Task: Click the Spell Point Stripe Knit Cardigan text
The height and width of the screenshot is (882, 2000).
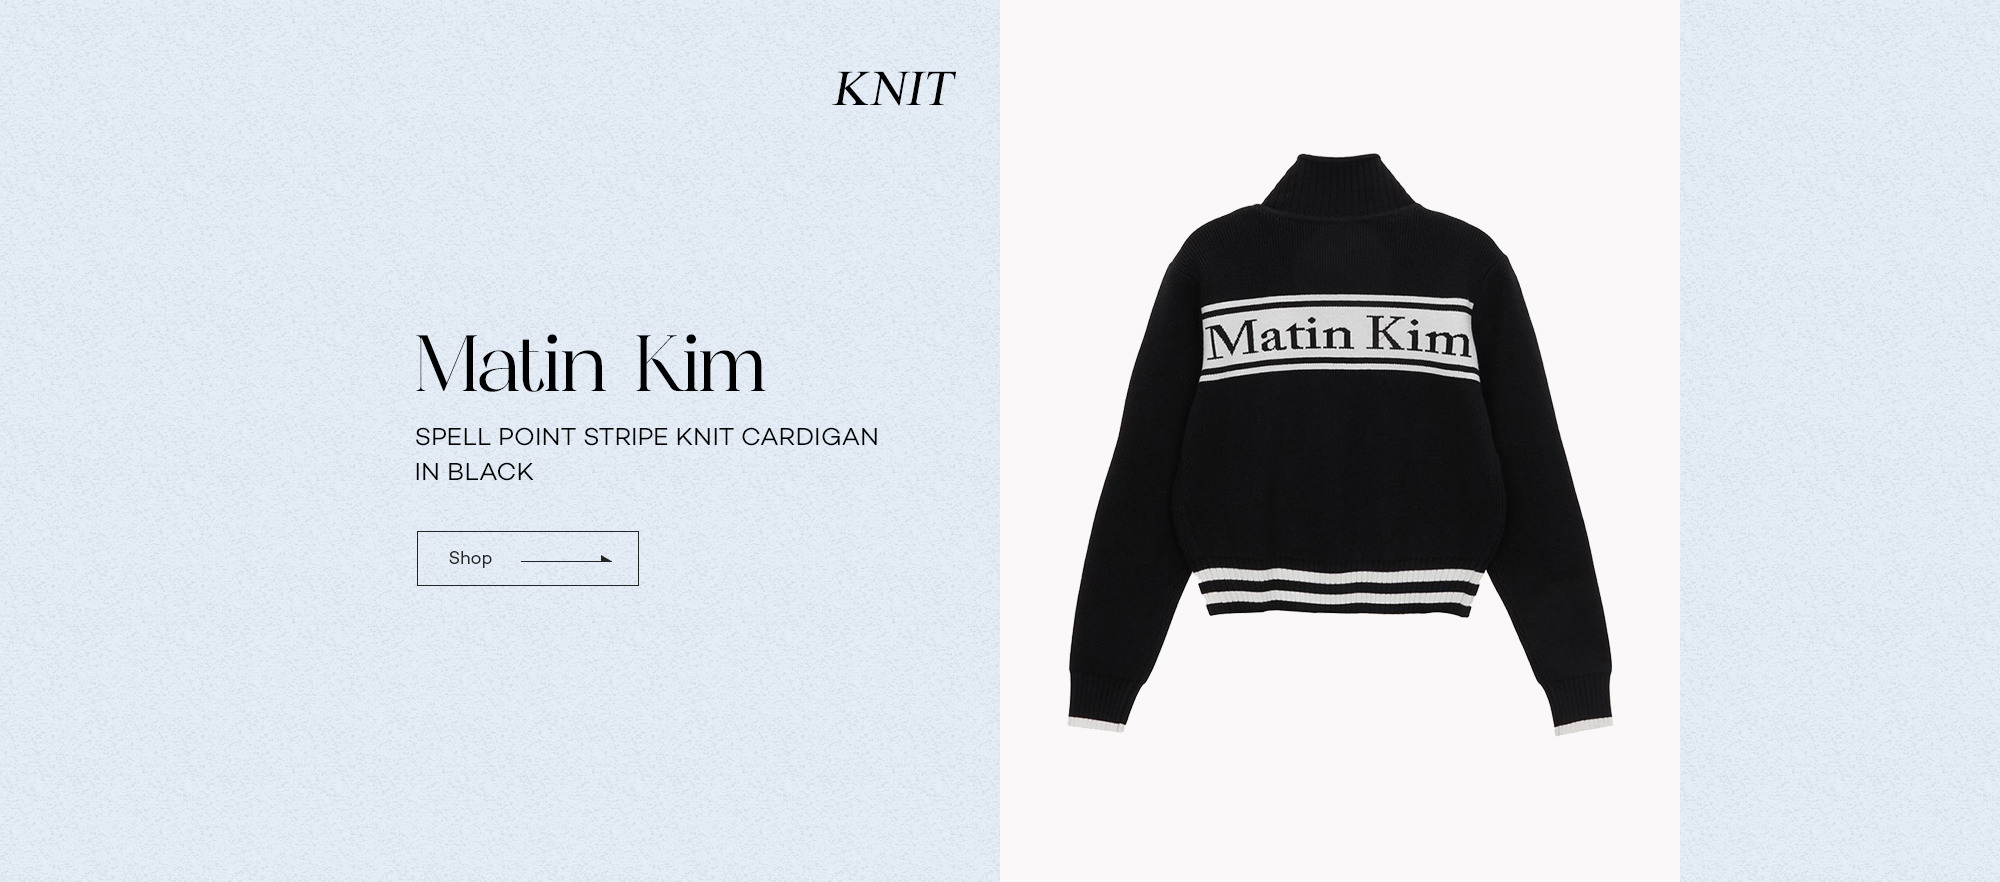Action: (x=646, y=437)
